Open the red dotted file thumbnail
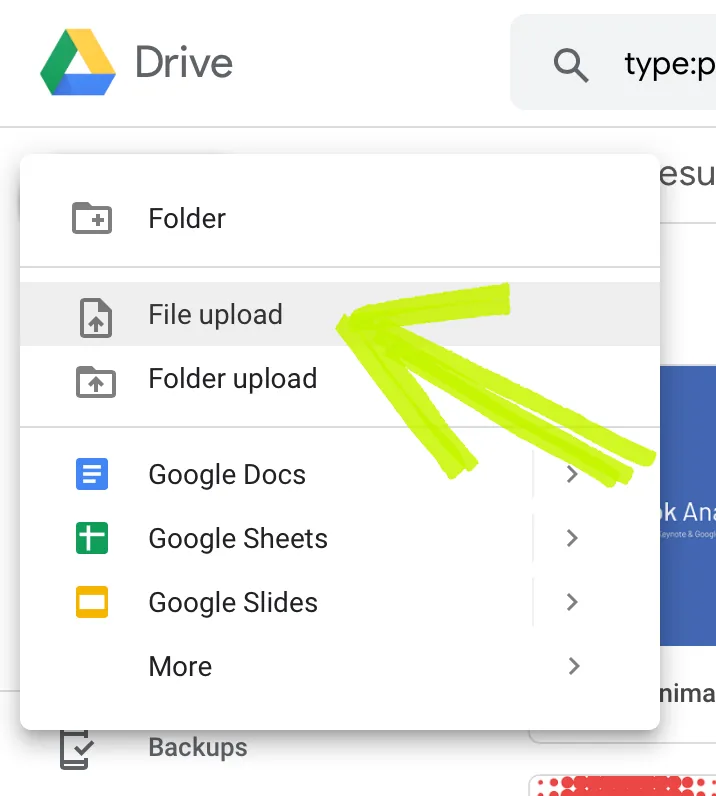The height and width of the screenshot is (796, 716). point(623,785)
